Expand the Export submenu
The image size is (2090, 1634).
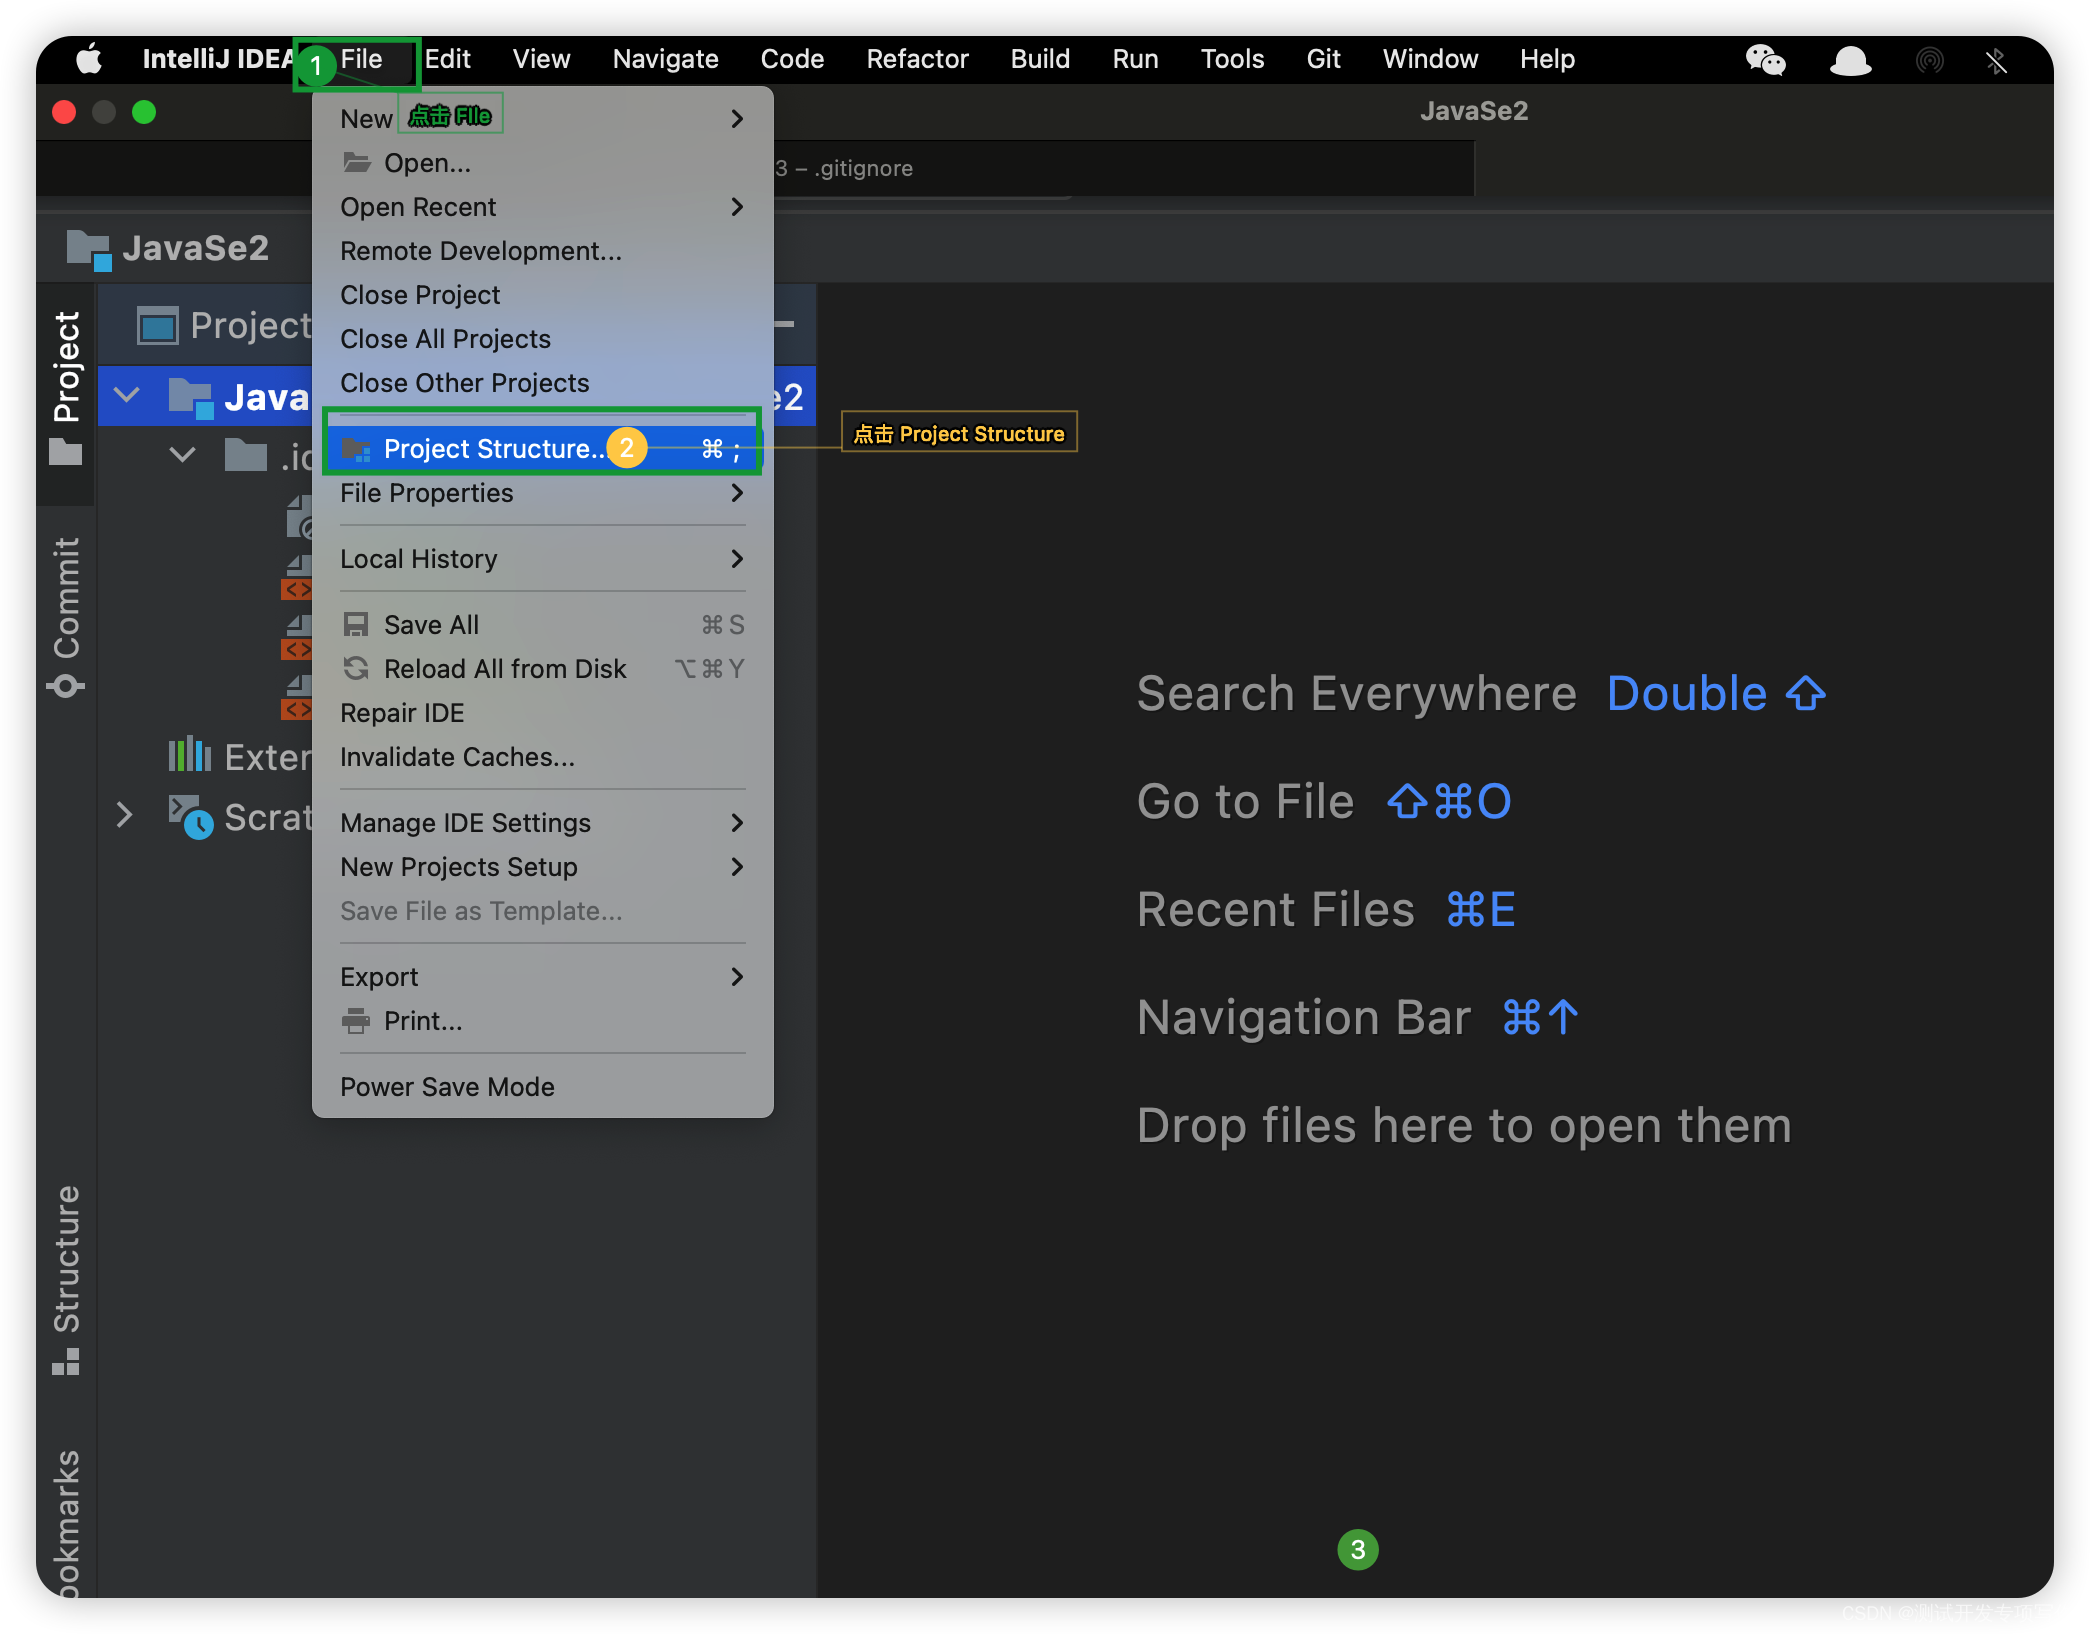[x=737, y=977]
